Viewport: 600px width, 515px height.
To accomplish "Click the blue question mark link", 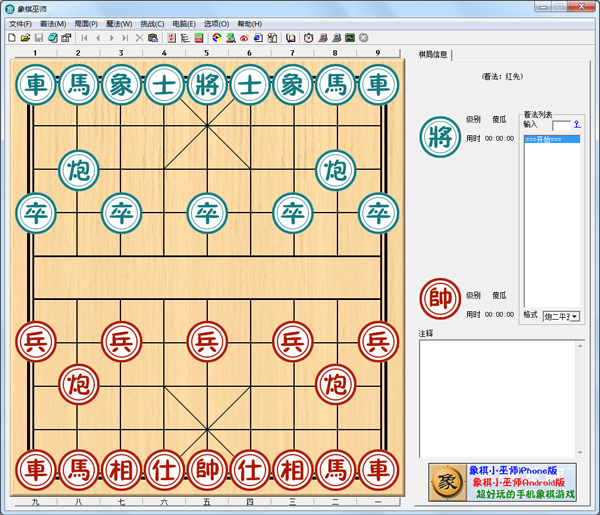I will (577, 124).
